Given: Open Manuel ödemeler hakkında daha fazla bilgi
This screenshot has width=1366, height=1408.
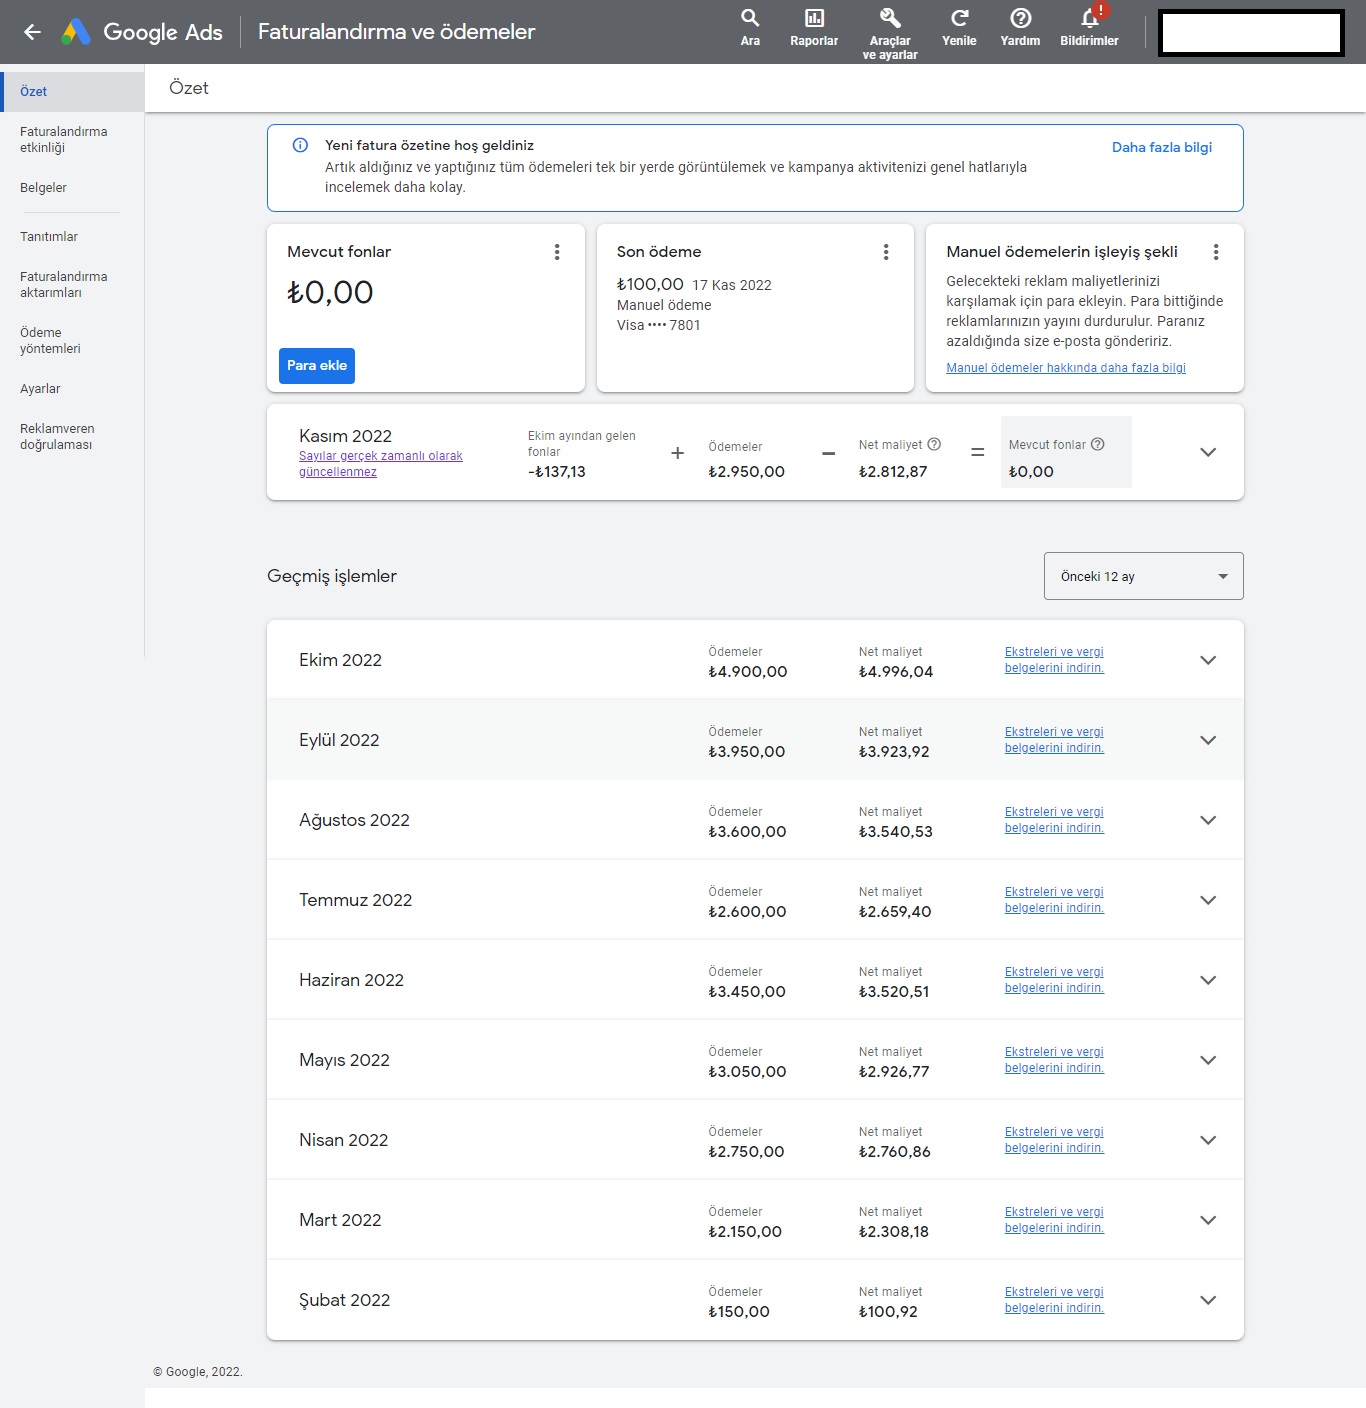Looking at the screenshot, I should [x=1066, y=368].
